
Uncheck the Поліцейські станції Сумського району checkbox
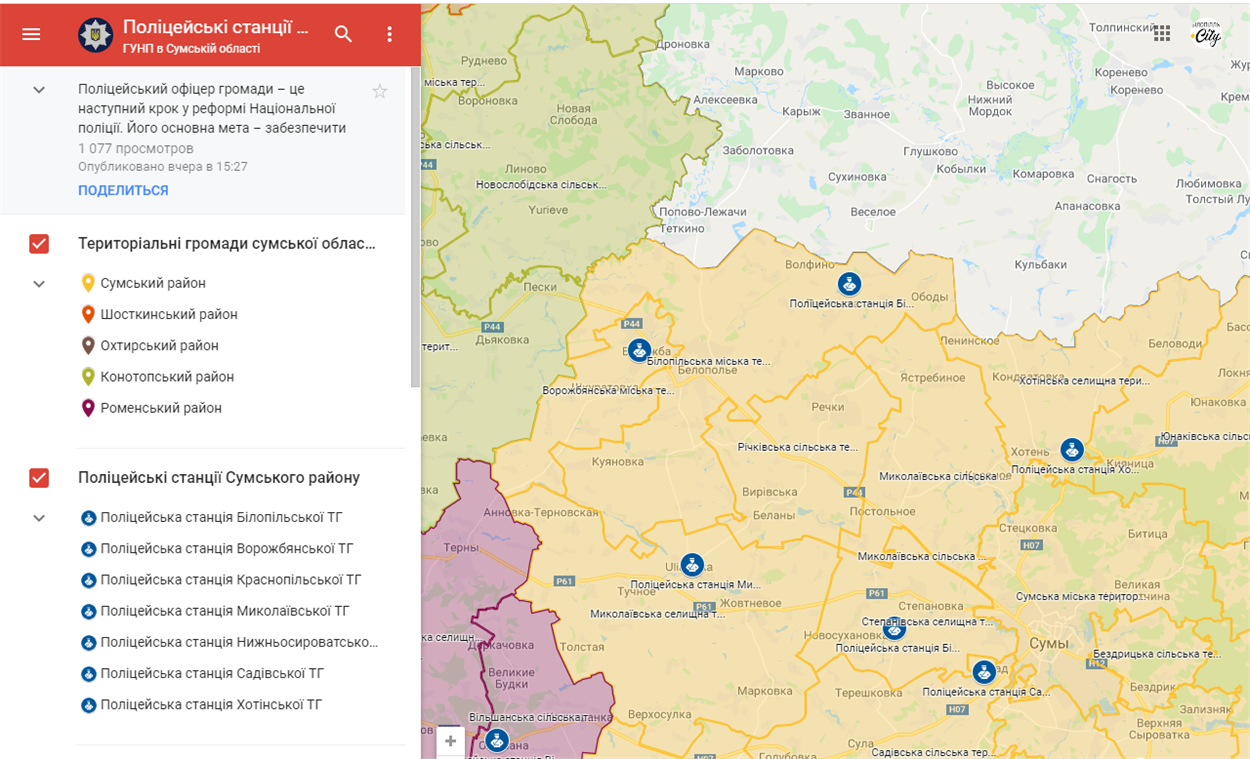click(39, 478)
